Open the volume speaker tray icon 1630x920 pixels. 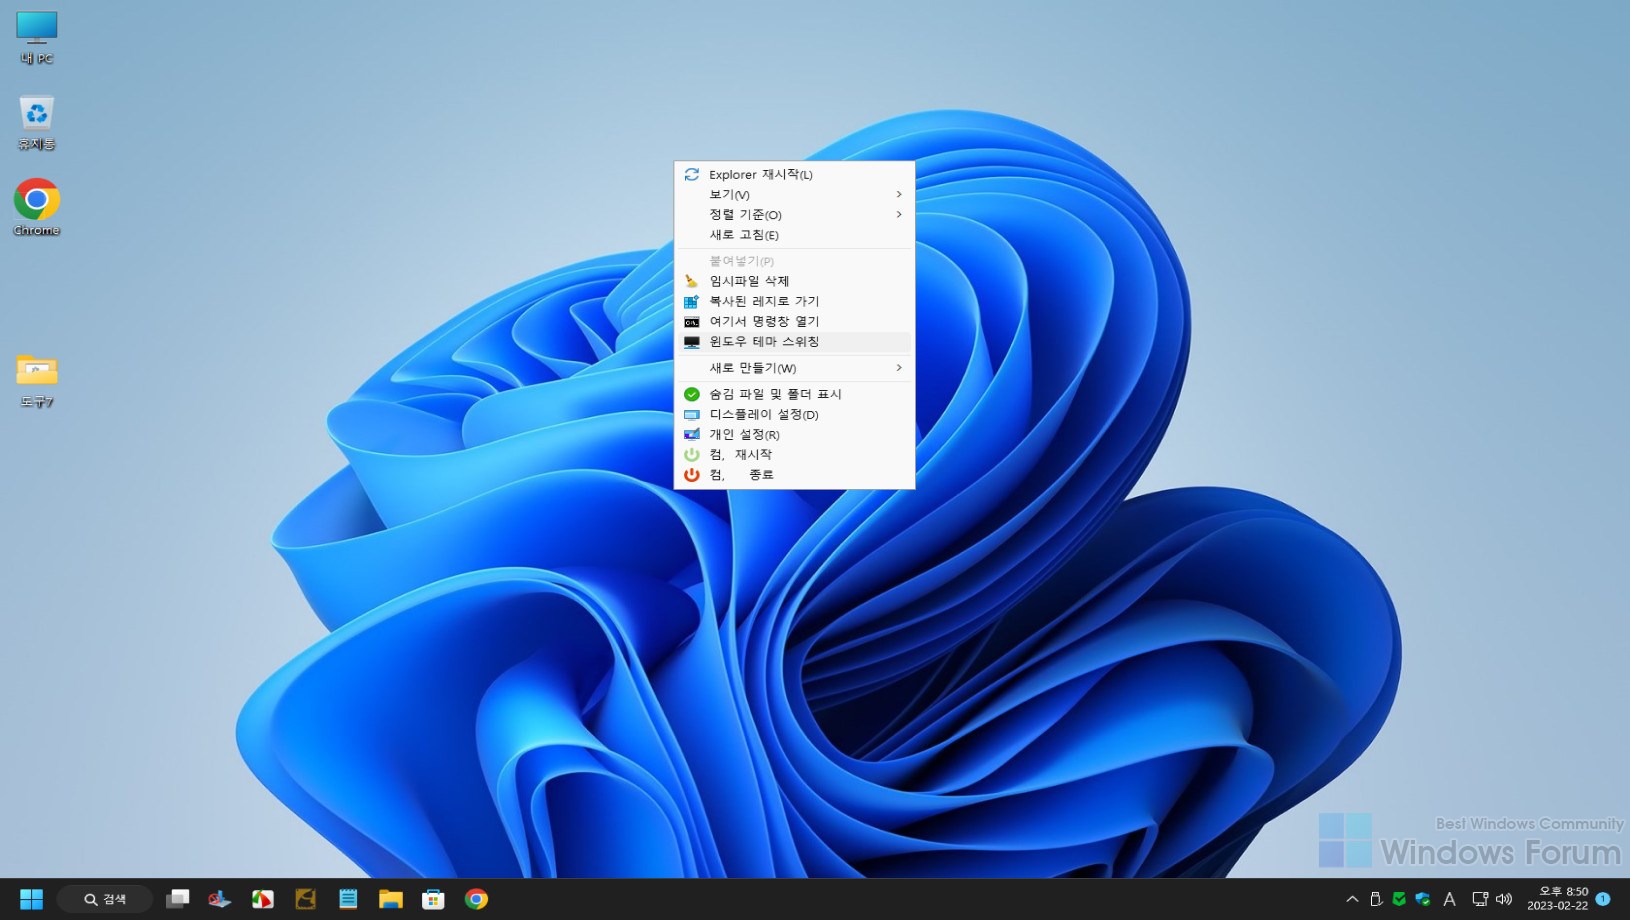[x=1504, y=899]
